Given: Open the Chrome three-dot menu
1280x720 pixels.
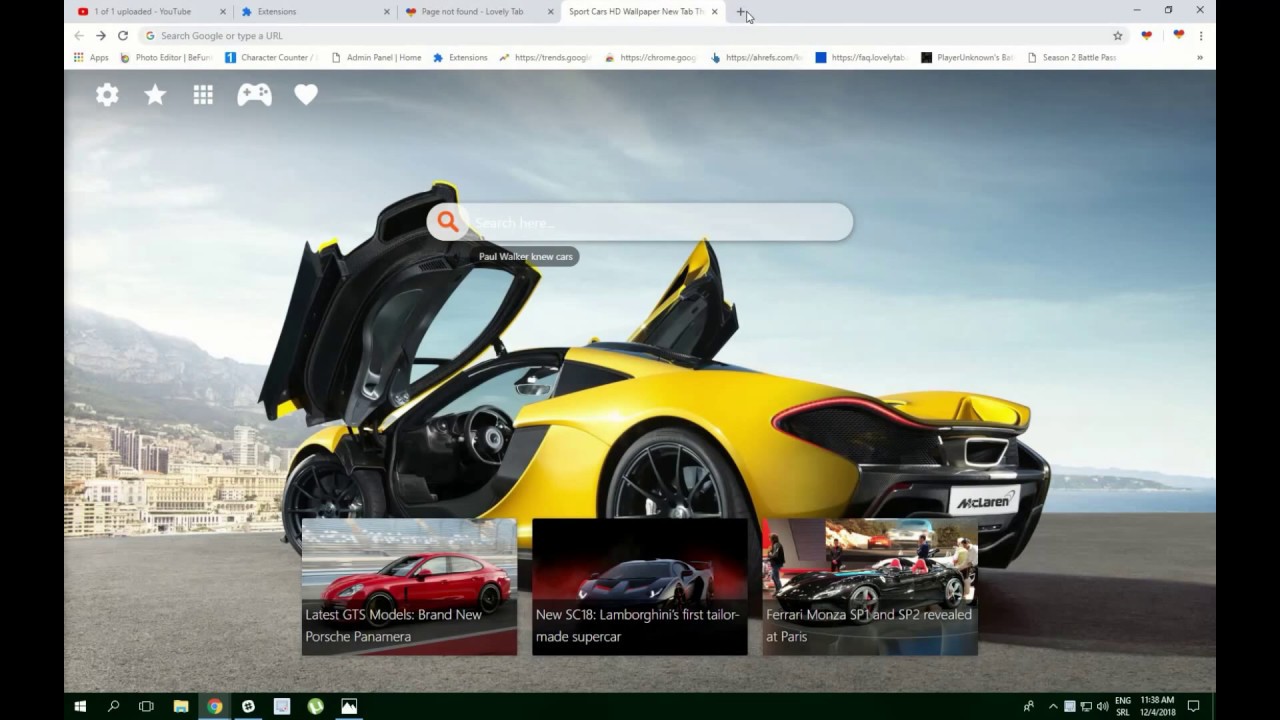Looking at the screenshot, I should (1200, 35).
